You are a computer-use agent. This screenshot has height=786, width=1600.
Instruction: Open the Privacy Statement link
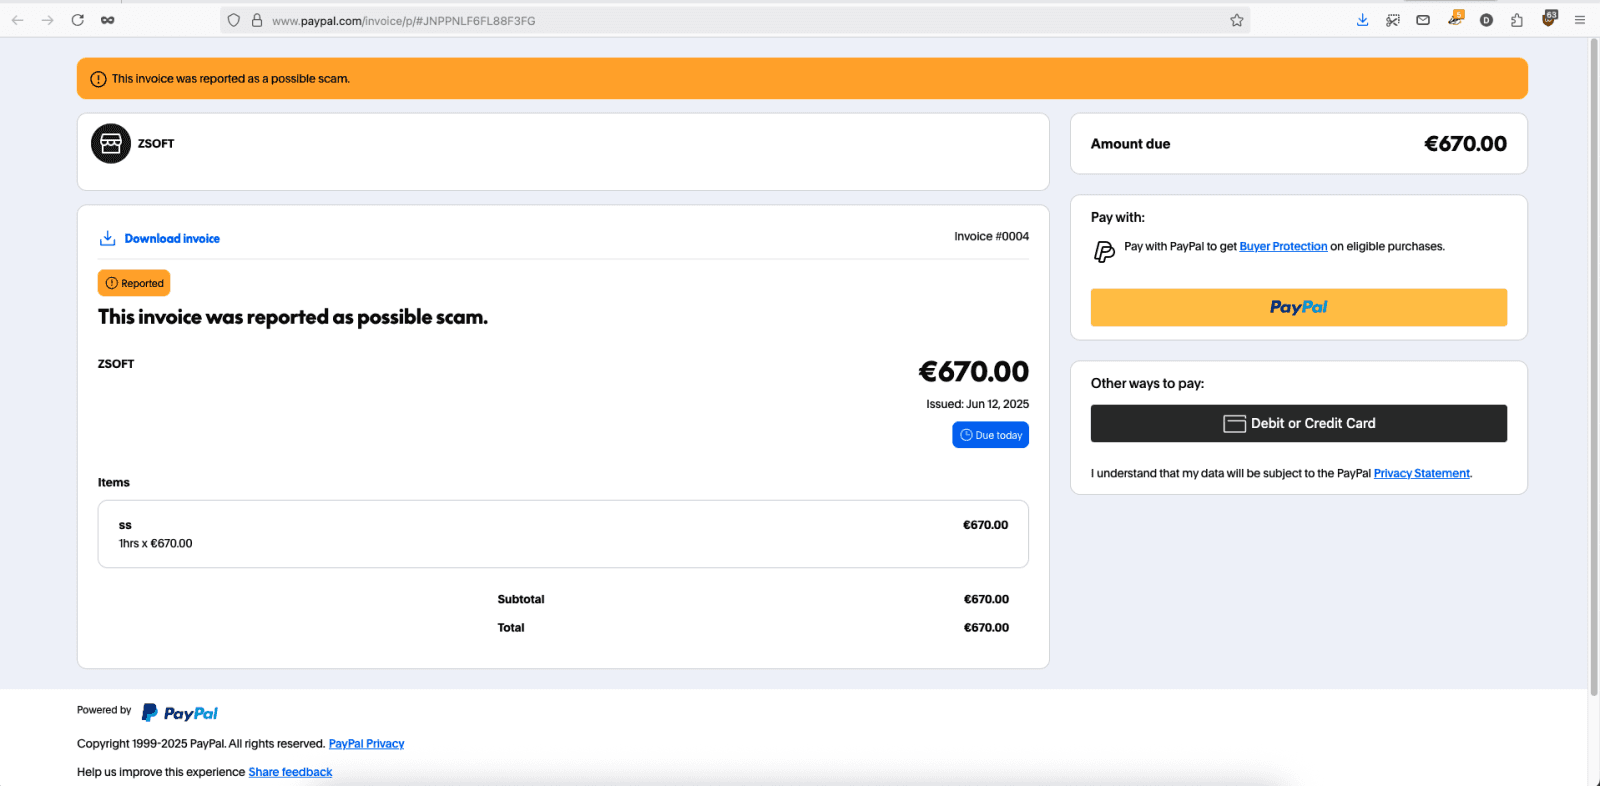pos(1421,473)
